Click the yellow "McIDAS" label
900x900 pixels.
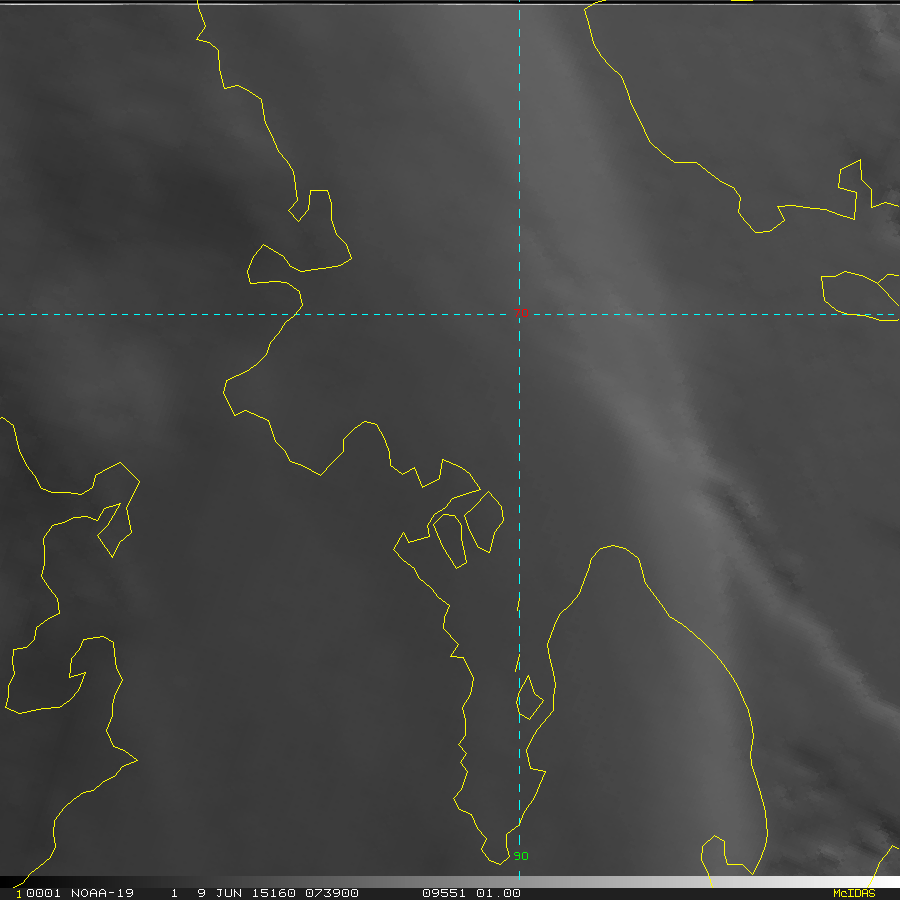854,893
